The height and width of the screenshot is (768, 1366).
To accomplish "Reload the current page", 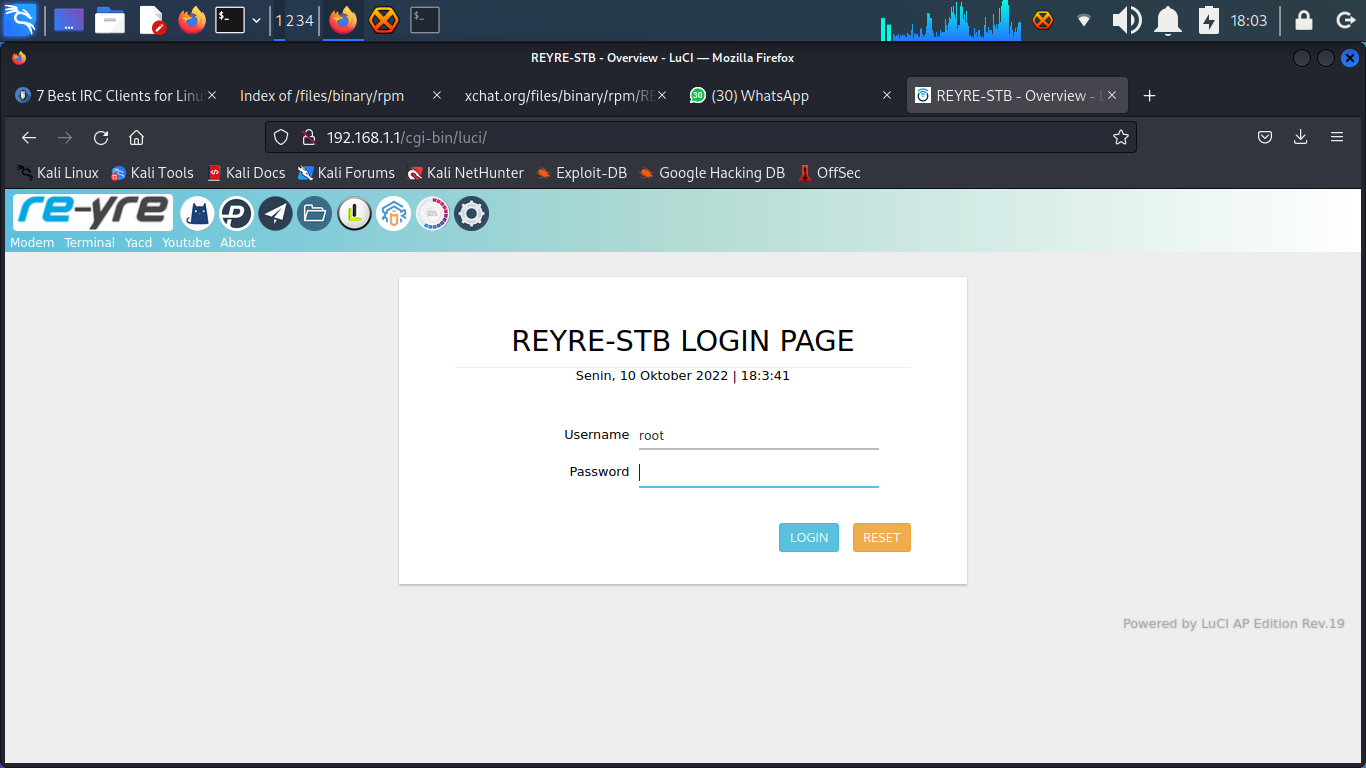I will 101,137.
